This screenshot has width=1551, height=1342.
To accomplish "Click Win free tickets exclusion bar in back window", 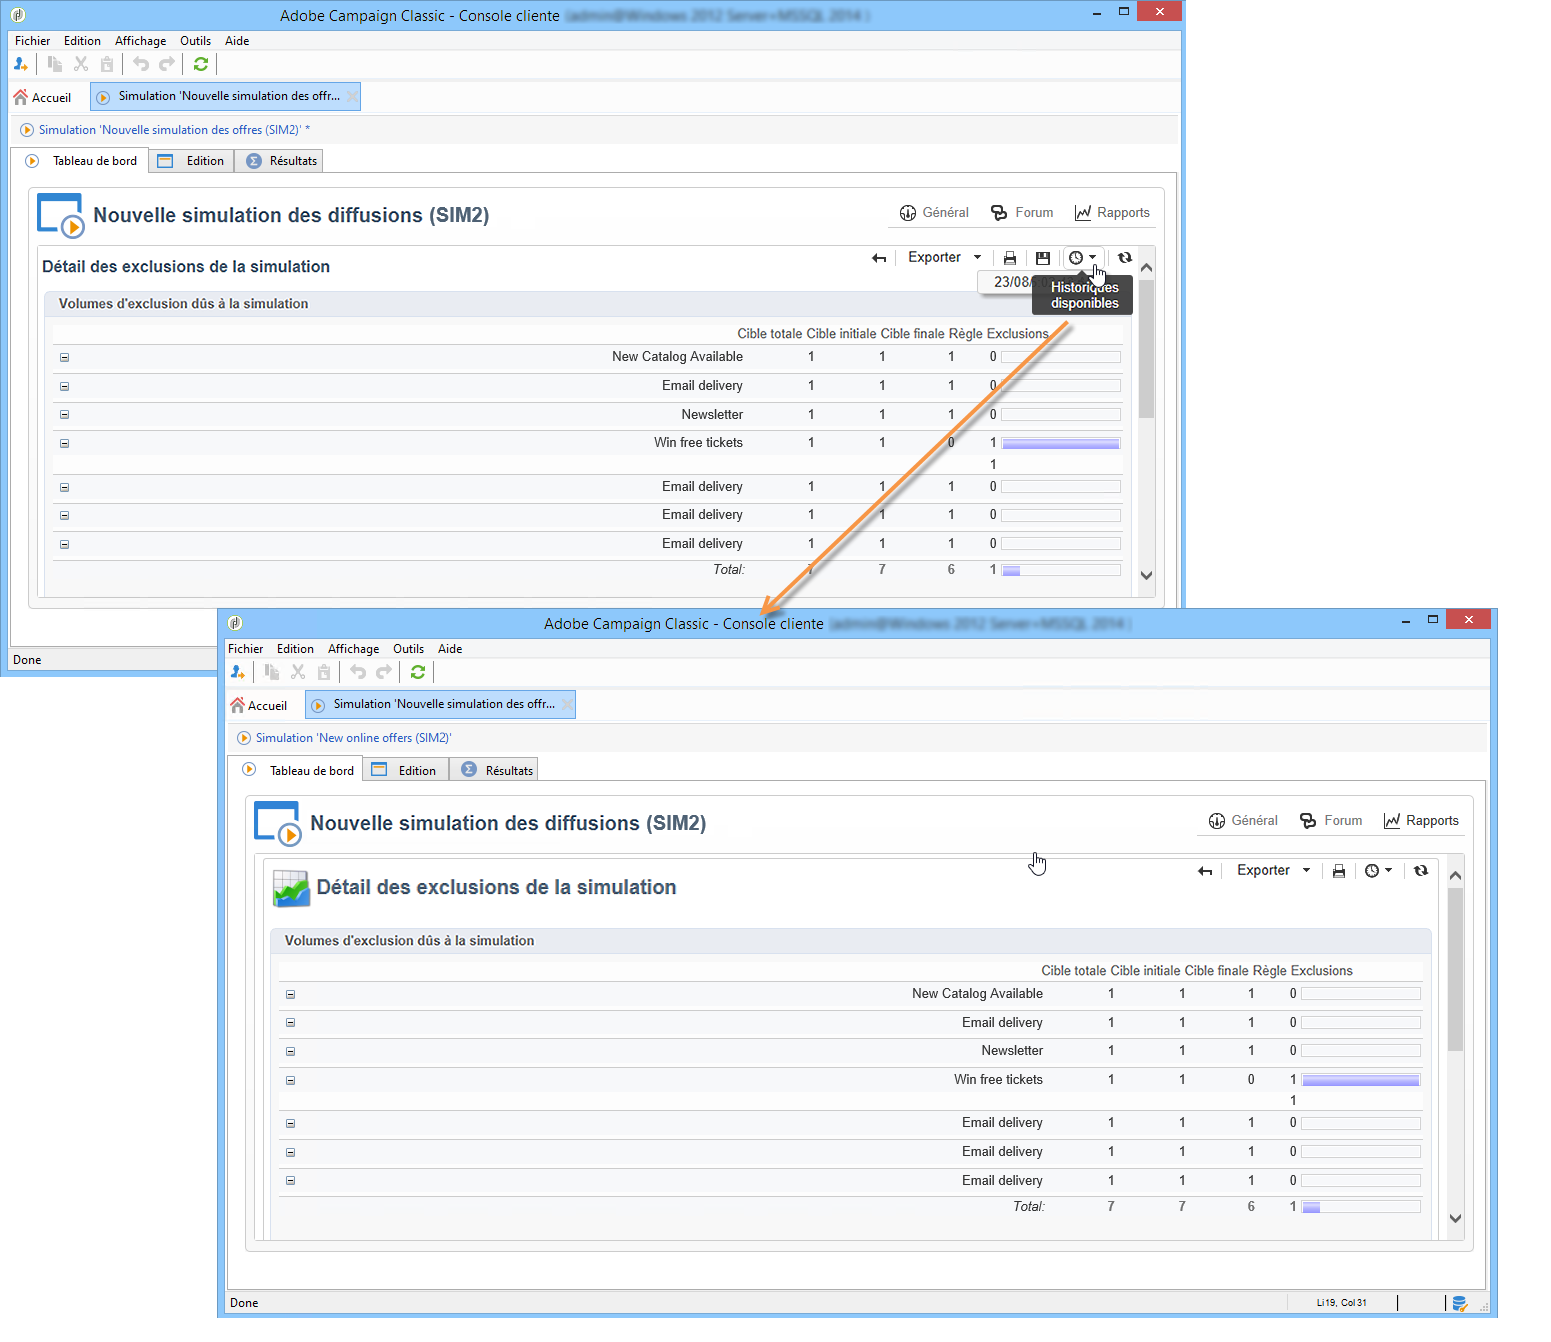I will tap(1061, 443).
